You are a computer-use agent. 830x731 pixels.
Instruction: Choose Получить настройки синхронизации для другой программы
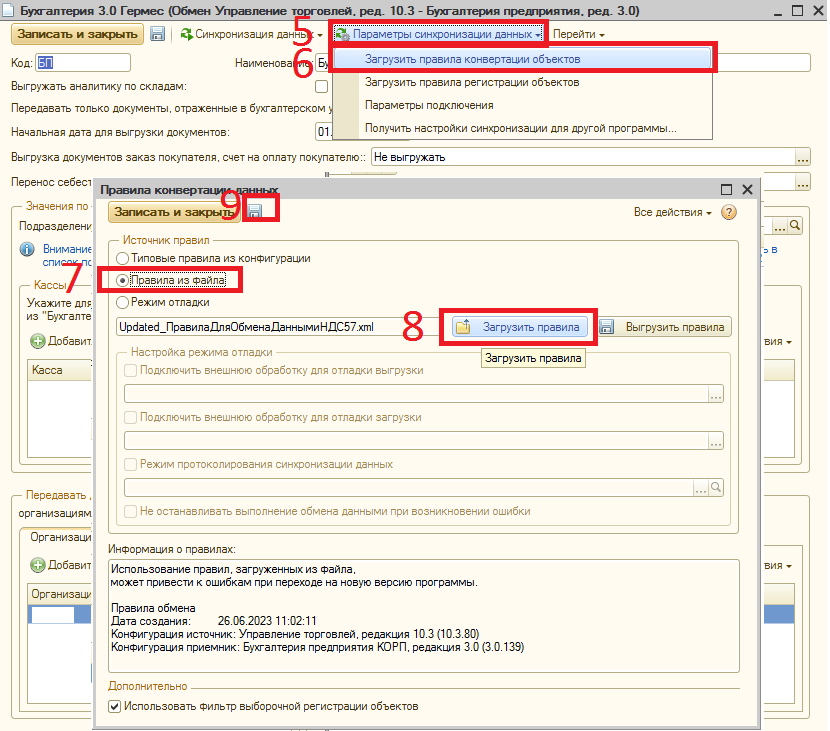522,128
